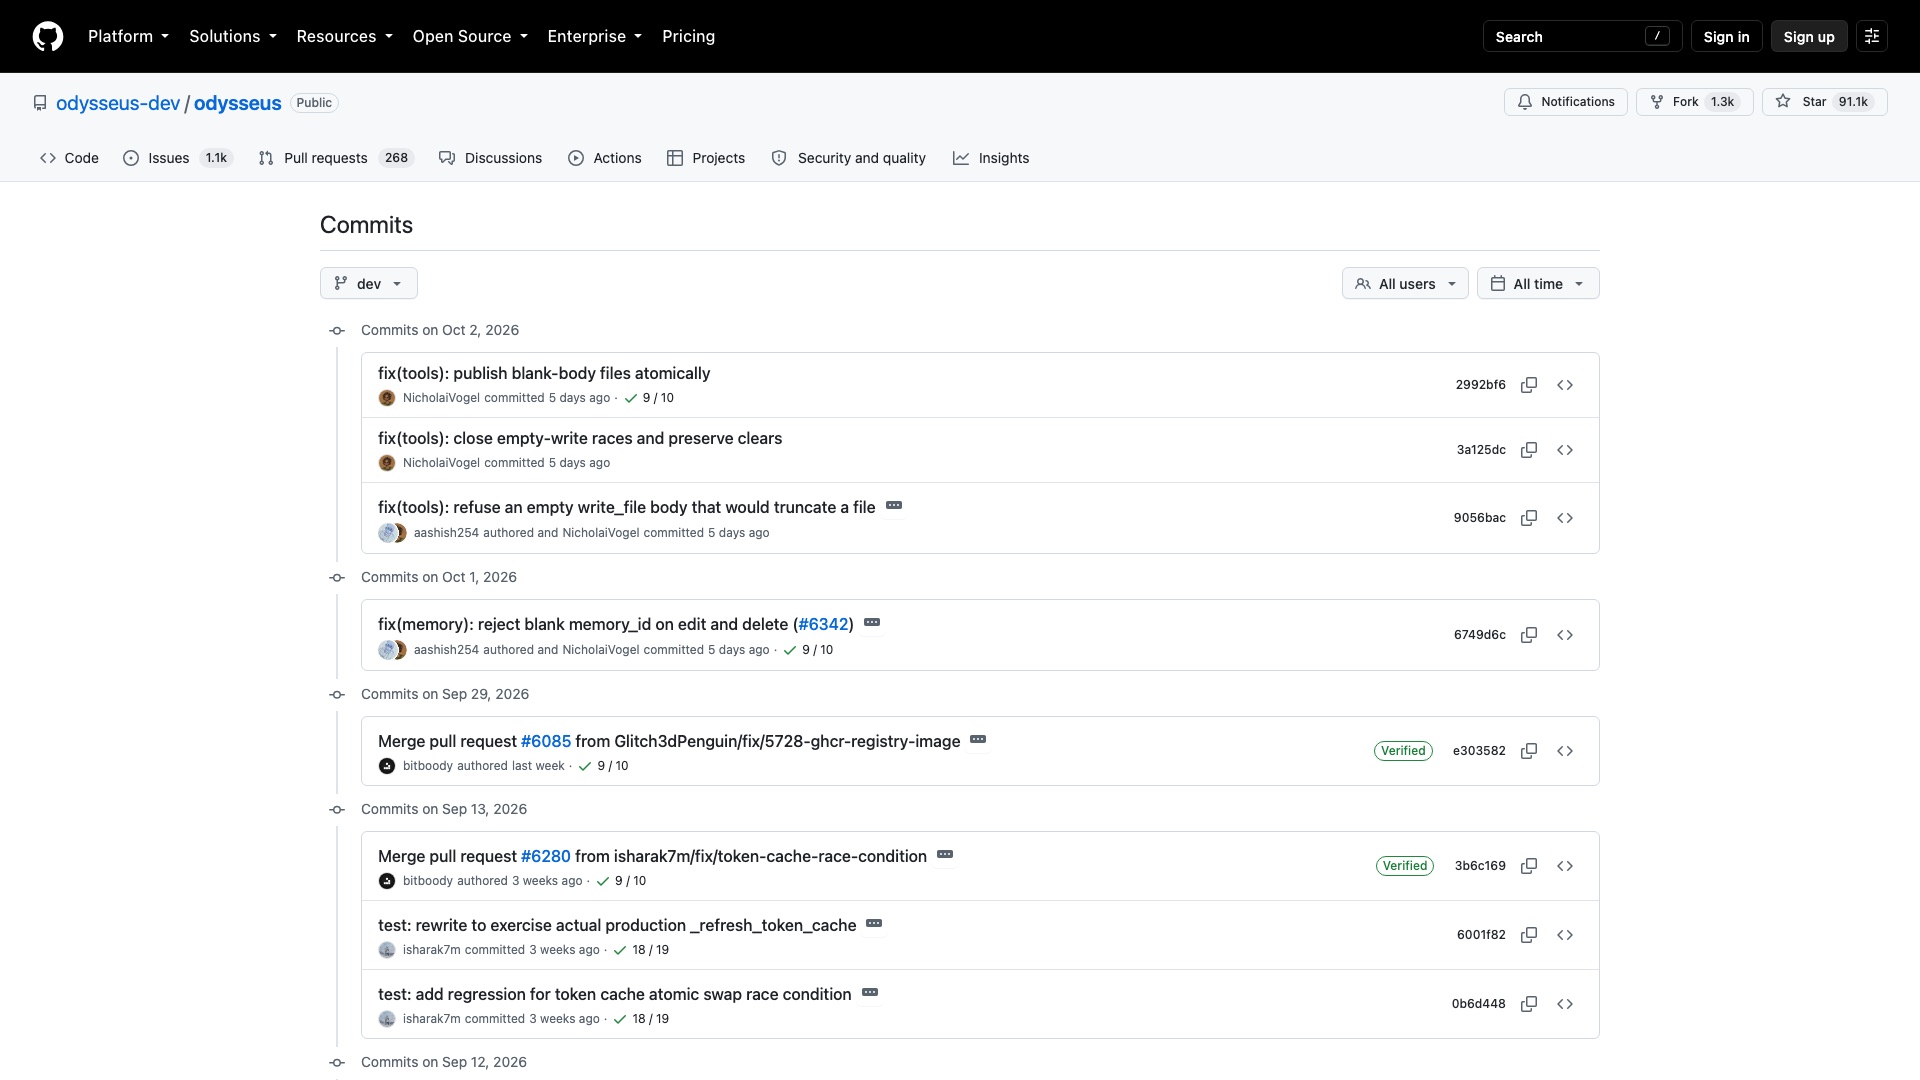
Task: Browse repository at commit 9056bac
Action: click(1565, 518)
